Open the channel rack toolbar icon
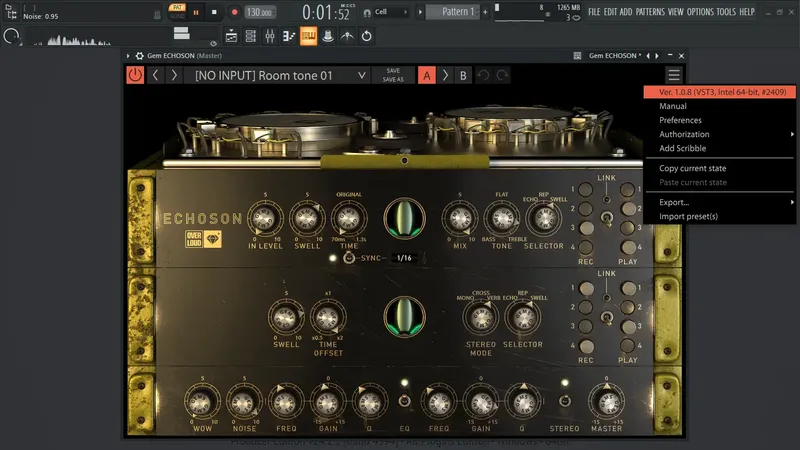Image resolution: width=800 pixels, height=450 pixels. coord(251,36)
